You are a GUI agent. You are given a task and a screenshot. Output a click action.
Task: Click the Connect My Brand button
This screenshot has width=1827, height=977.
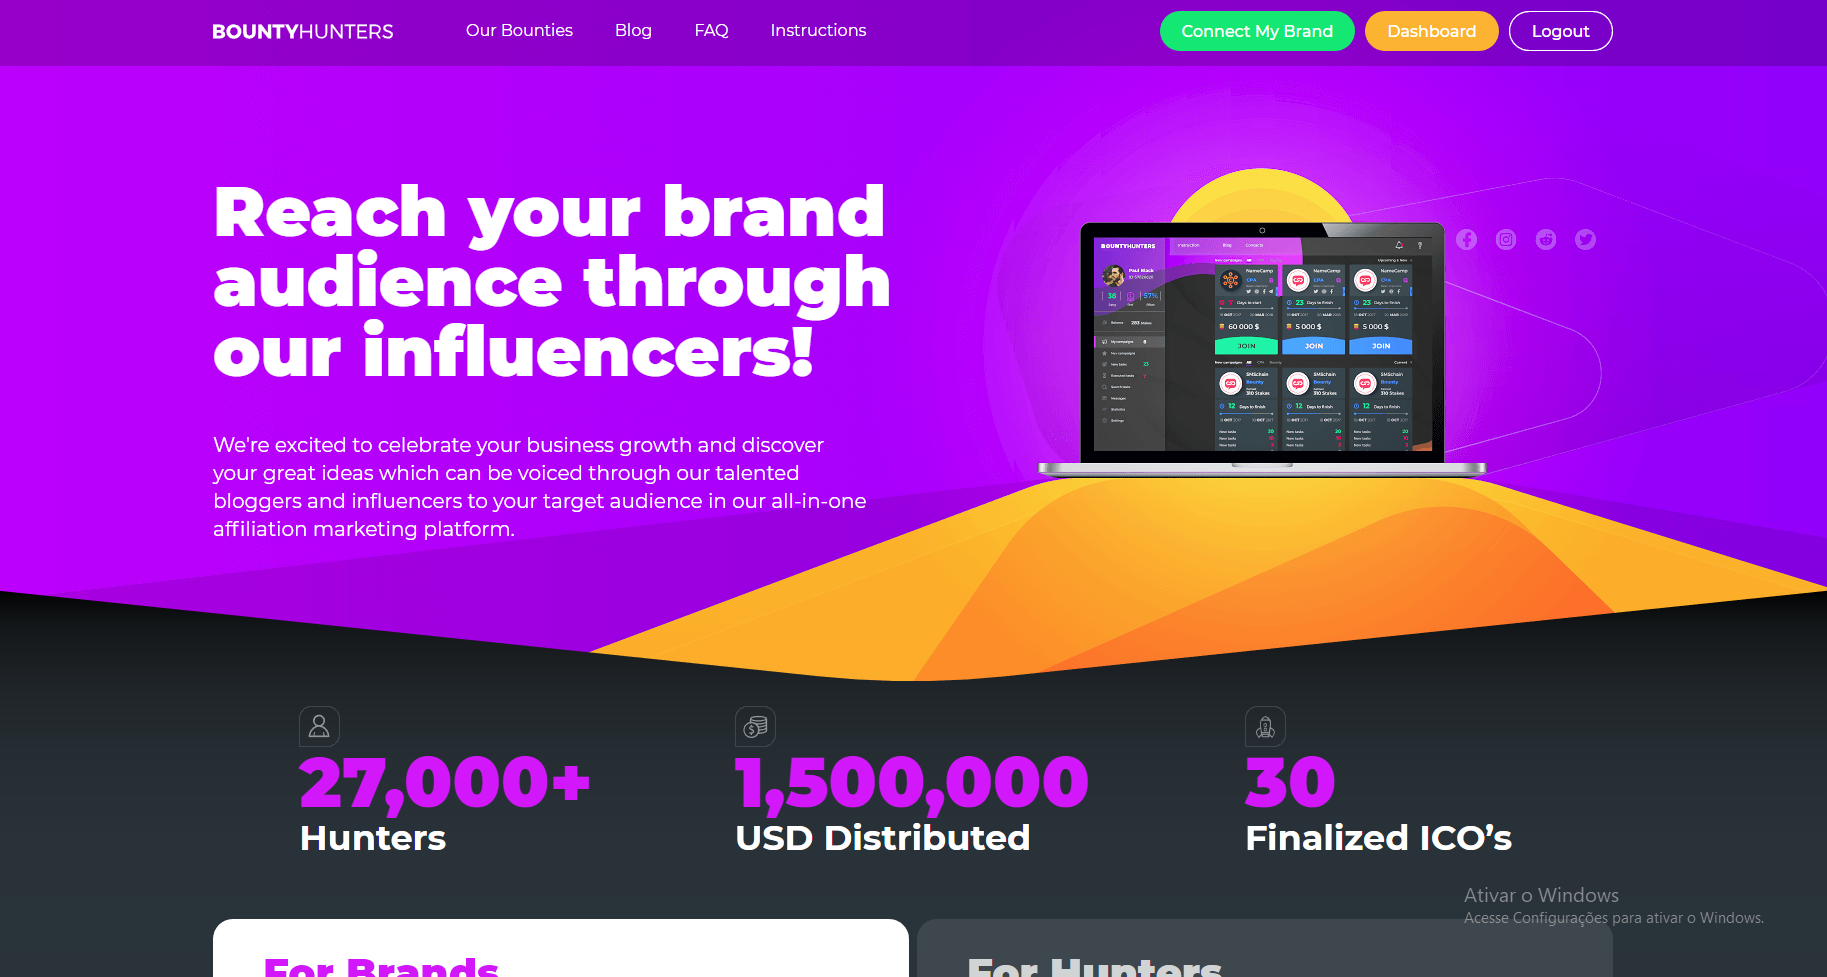[1257, 31]
